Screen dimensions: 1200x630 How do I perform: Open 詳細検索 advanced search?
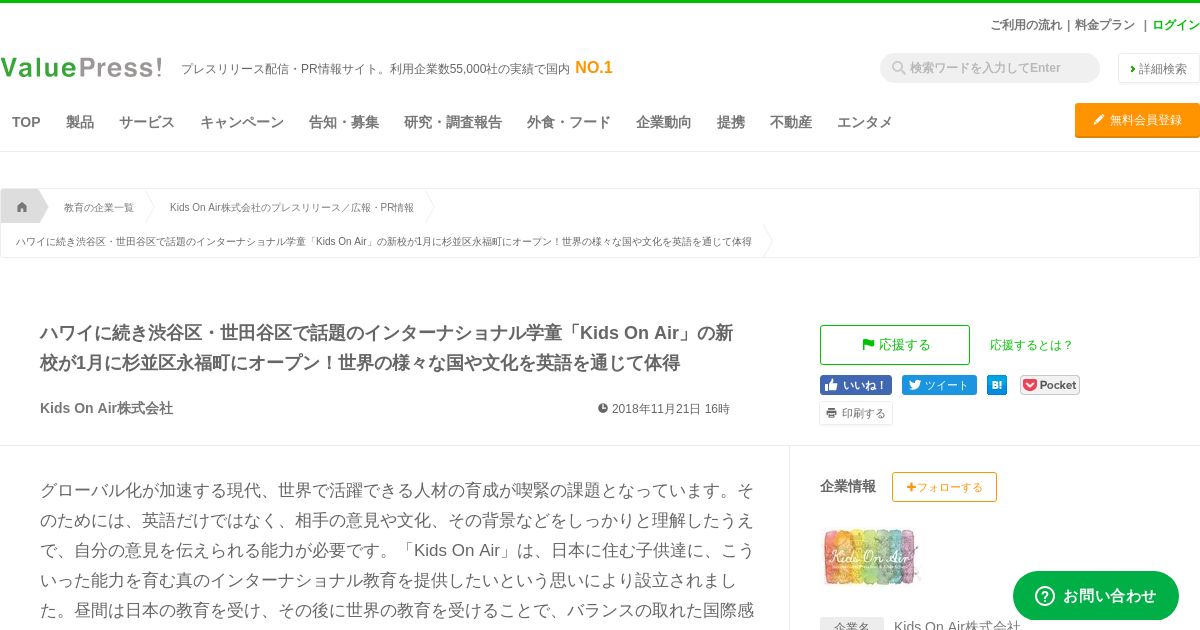1158,68
